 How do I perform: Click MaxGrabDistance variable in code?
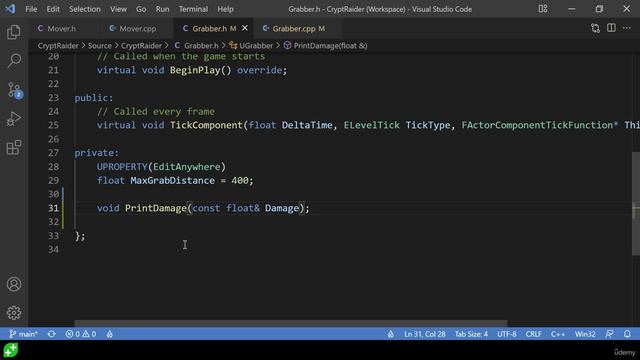pos(172,180)
